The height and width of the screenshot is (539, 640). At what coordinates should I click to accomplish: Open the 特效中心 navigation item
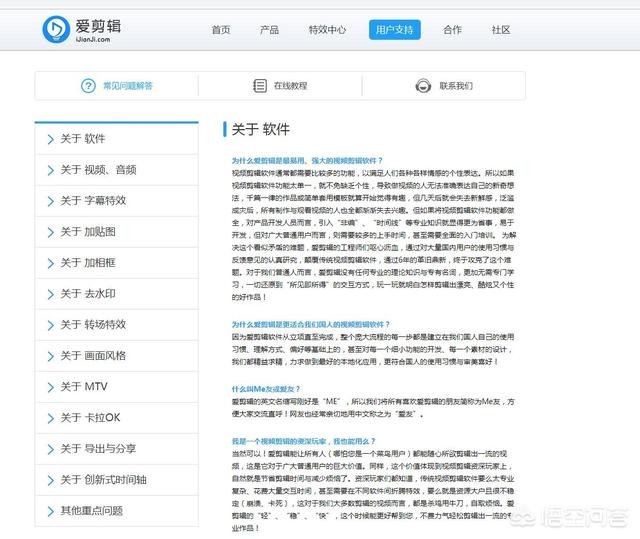327,30
